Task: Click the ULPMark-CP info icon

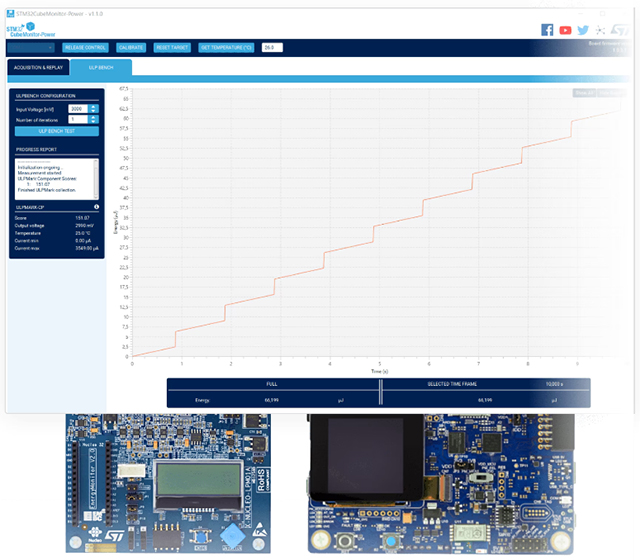Action: 96,207
